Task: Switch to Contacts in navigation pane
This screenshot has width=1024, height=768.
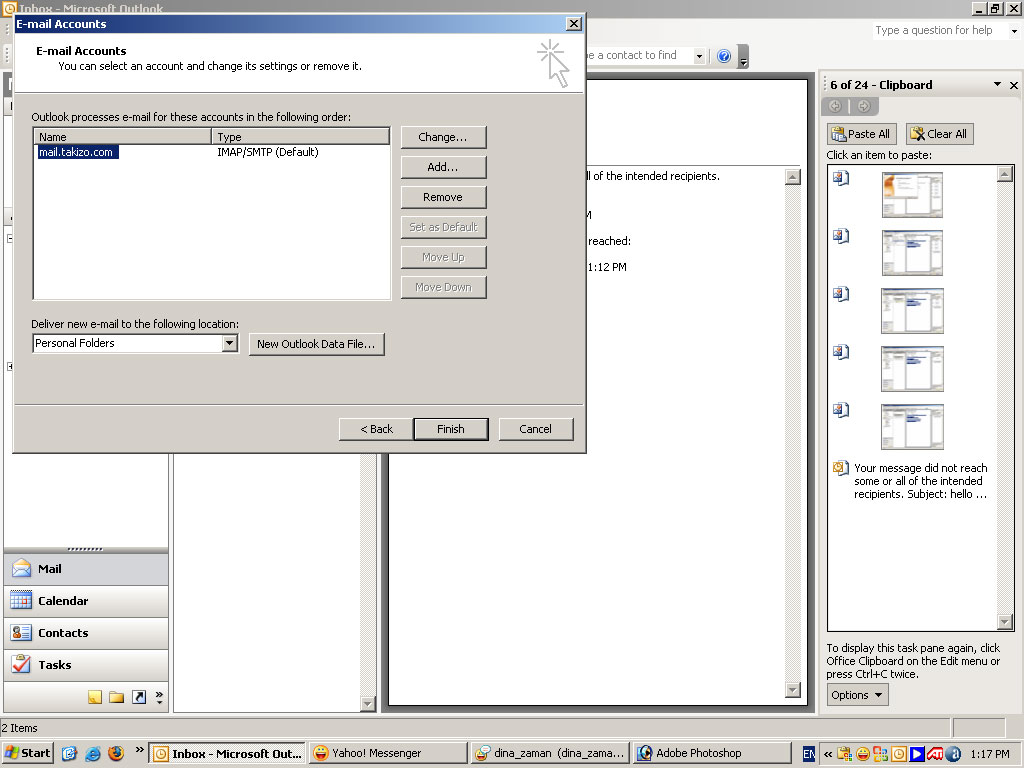Action: click(x=86, y=633)
